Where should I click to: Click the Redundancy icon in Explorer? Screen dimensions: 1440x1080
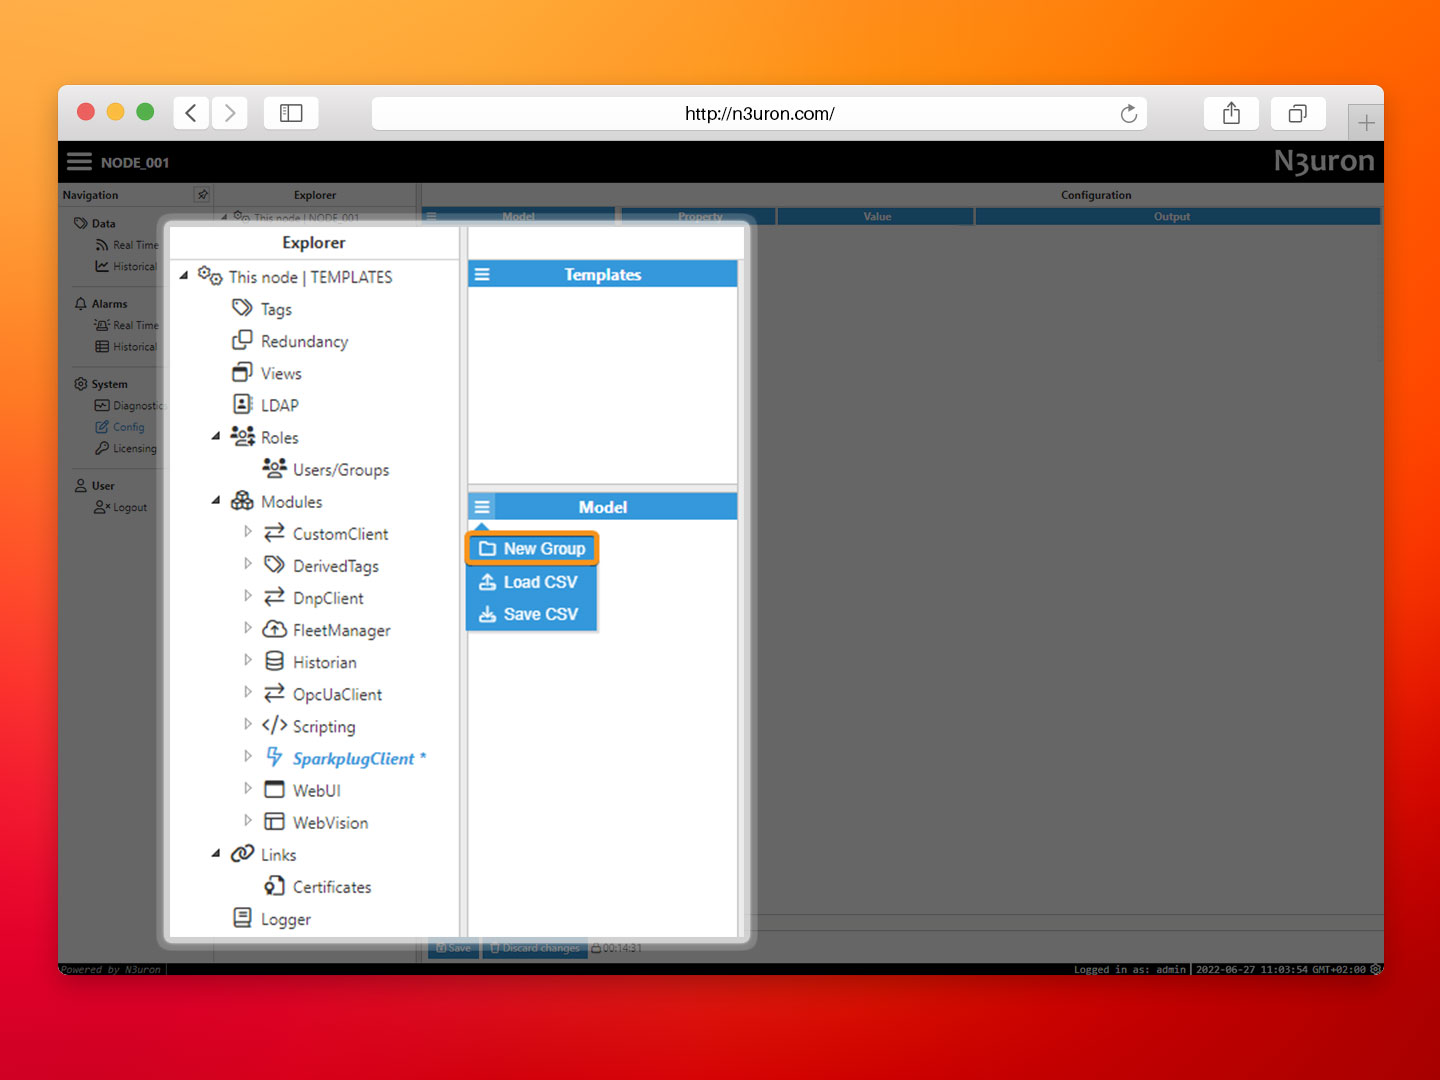click(x=242, y=340)
